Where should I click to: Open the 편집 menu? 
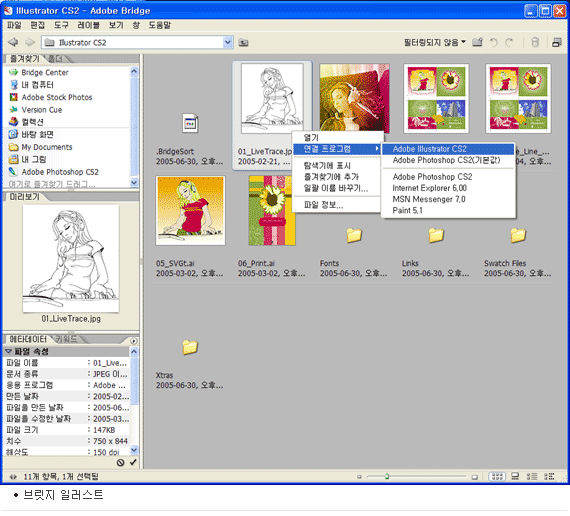pos(37,25)
